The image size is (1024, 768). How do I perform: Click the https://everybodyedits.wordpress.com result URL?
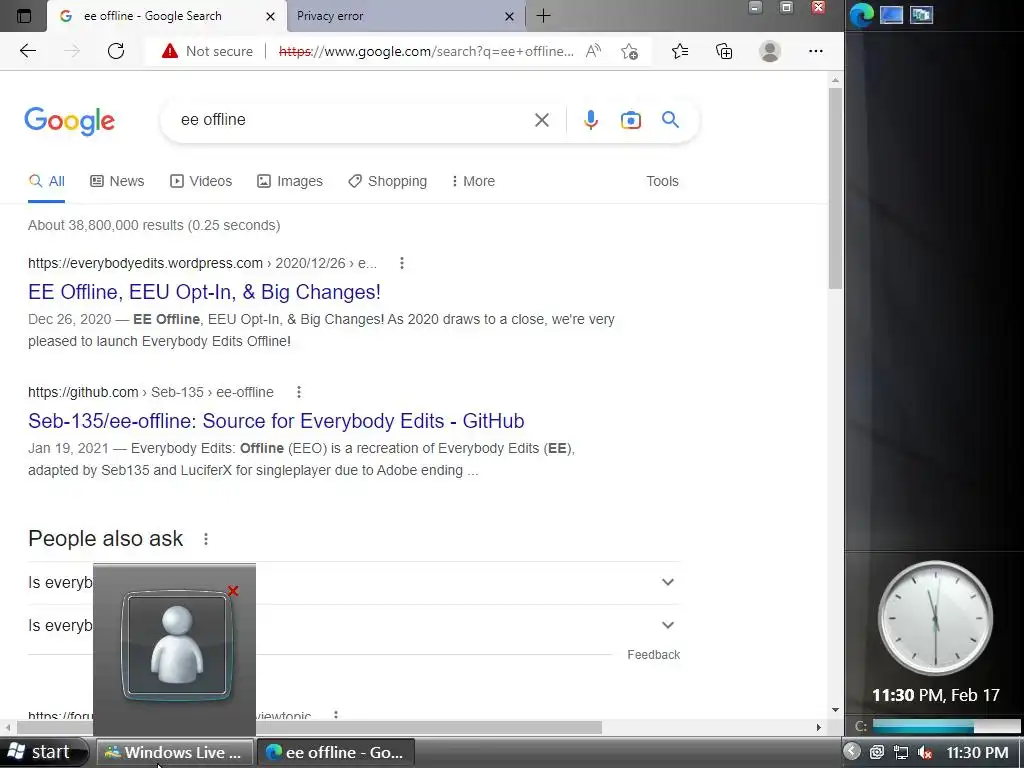202,263
